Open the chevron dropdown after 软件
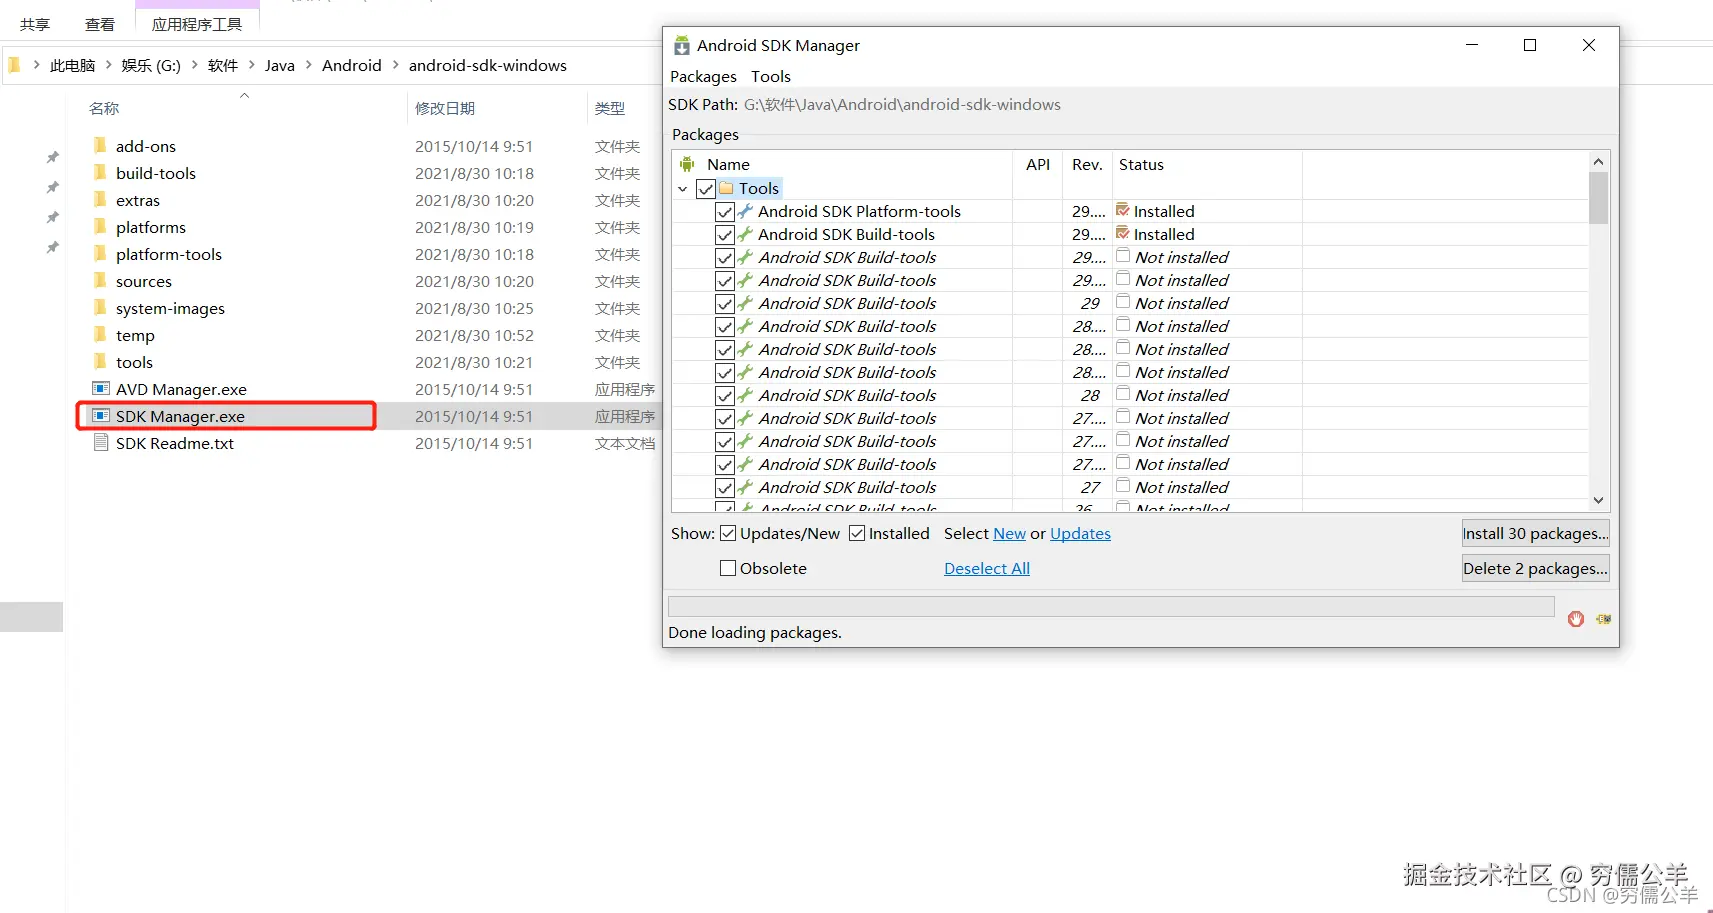Image resolution: width=1713 pixels, height=913 pixels. coord(251,65)
